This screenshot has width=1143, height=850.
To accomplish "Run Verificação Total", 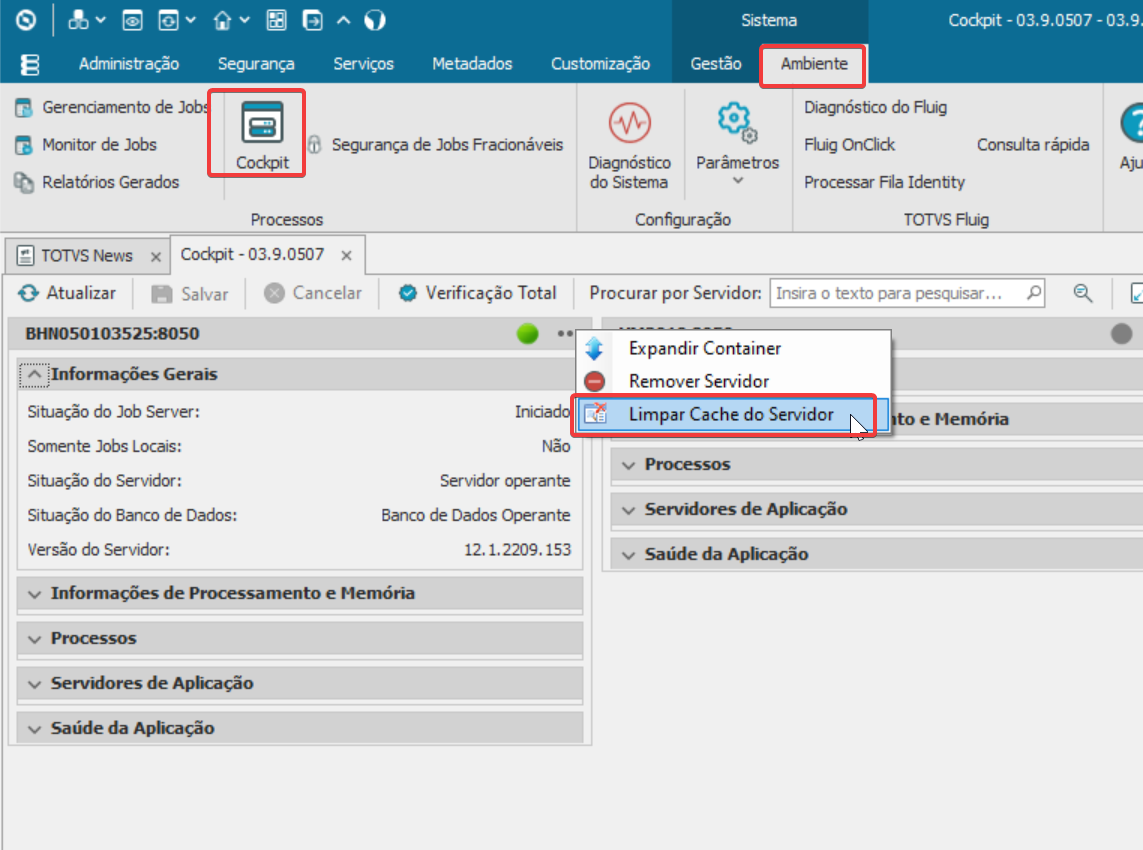I will 477,293.
